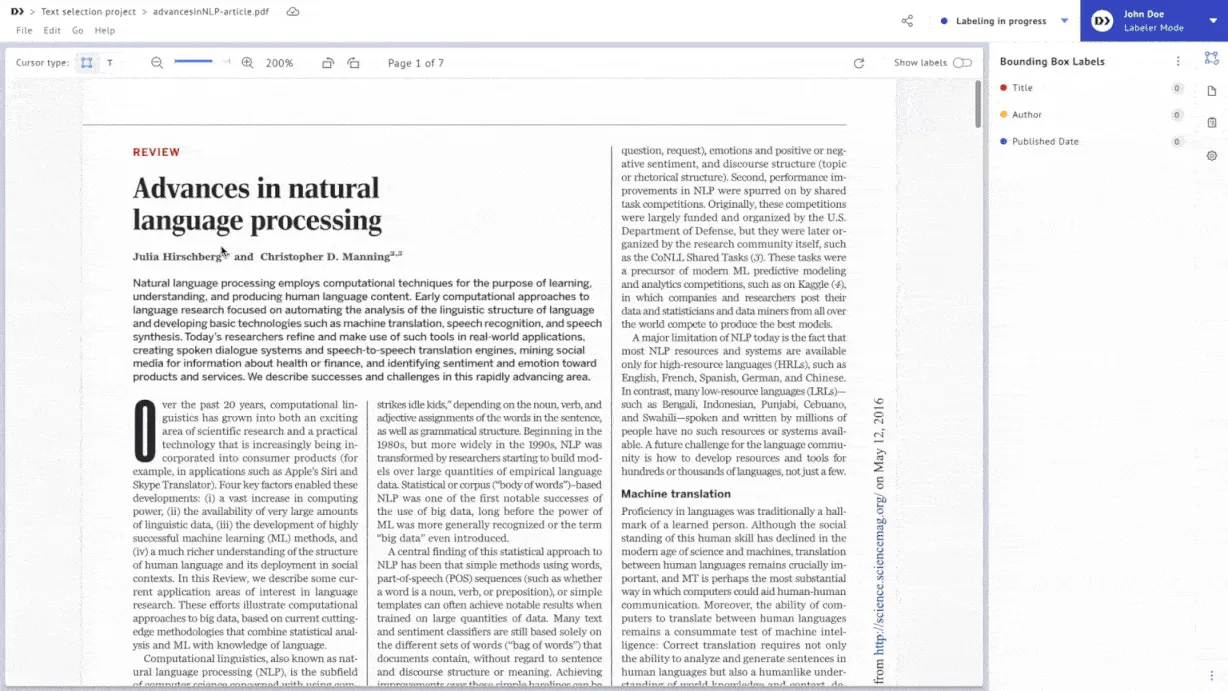The image size is (1228, 691).
Task: Click the bottom-right three-dot options icon
Action: tap(1211, 675)
